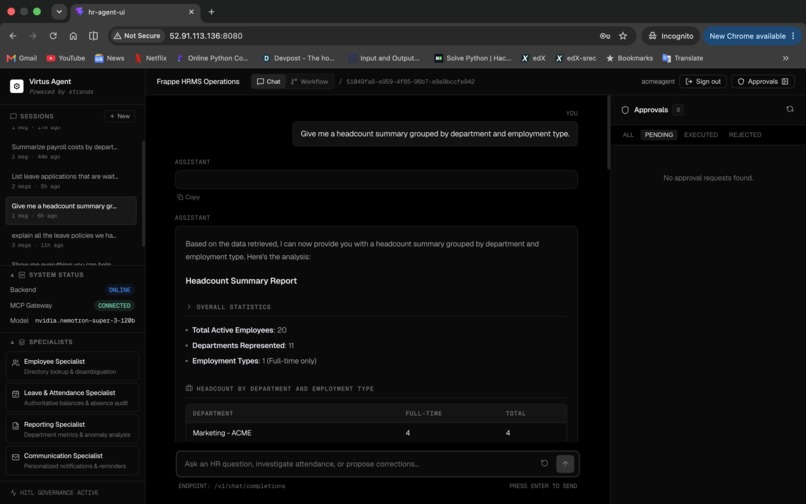Open the YouTube bookmark
The width and height of the screenshot is (806, 504).
(x=66, y=58)
